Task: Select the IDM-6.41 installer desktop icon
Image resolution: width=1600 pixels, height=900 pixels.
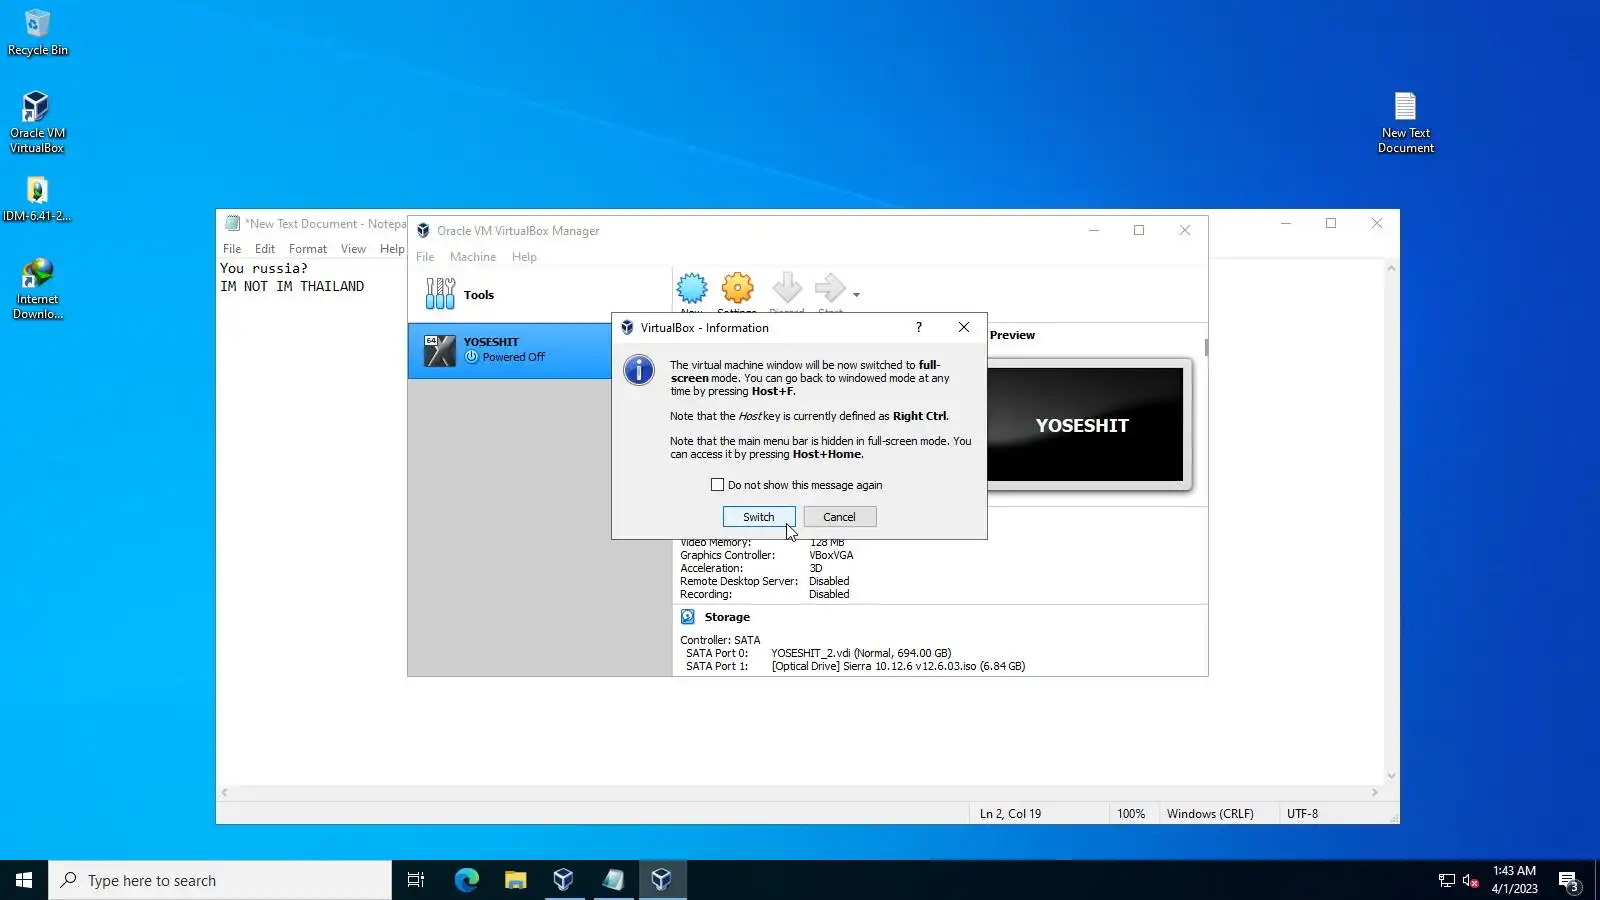Action: 37,199
